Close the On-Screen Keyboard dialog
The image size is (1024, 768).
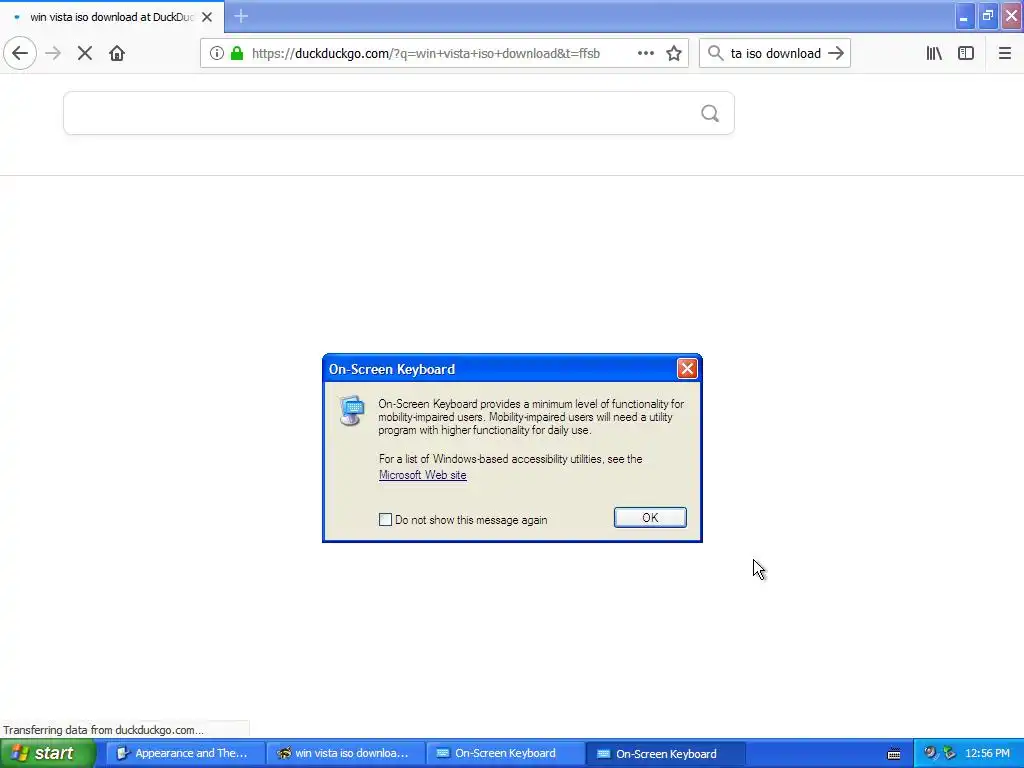click(687, 369)
